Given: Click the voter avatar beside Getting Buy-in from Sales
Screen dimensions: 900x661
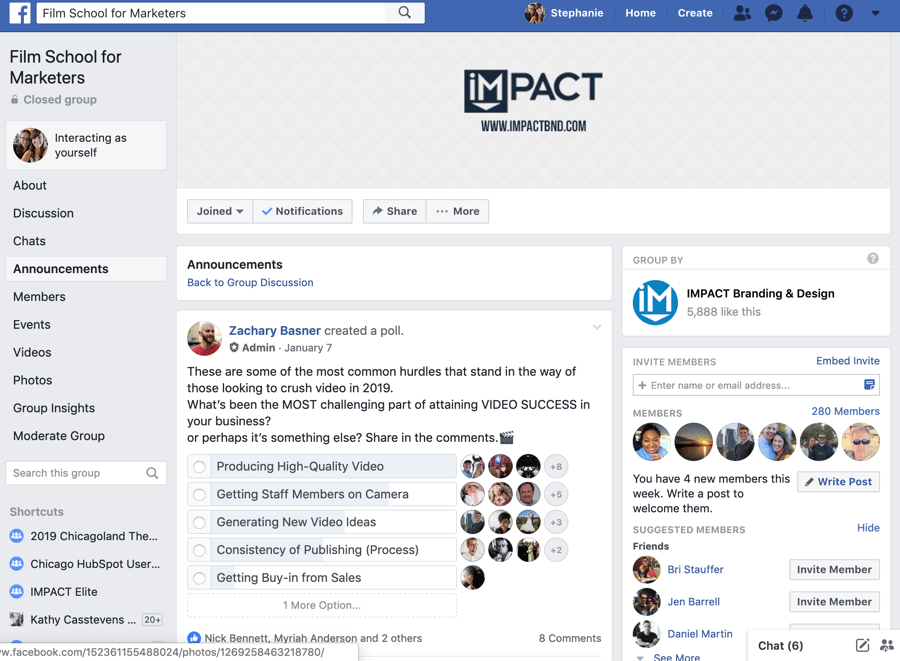Looking at the screenshot, I should pos(472,577).
